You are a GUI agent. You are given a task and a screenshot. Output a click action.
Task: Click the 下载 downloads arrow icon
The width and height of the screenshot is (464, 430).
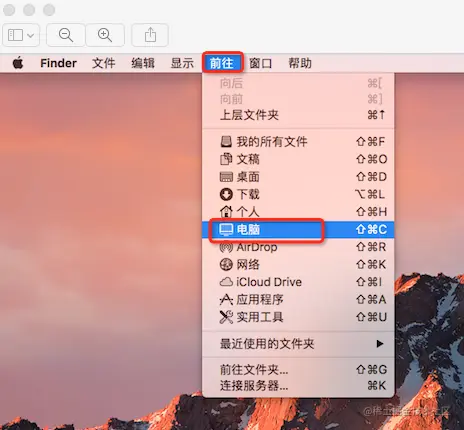pos(226,194)
